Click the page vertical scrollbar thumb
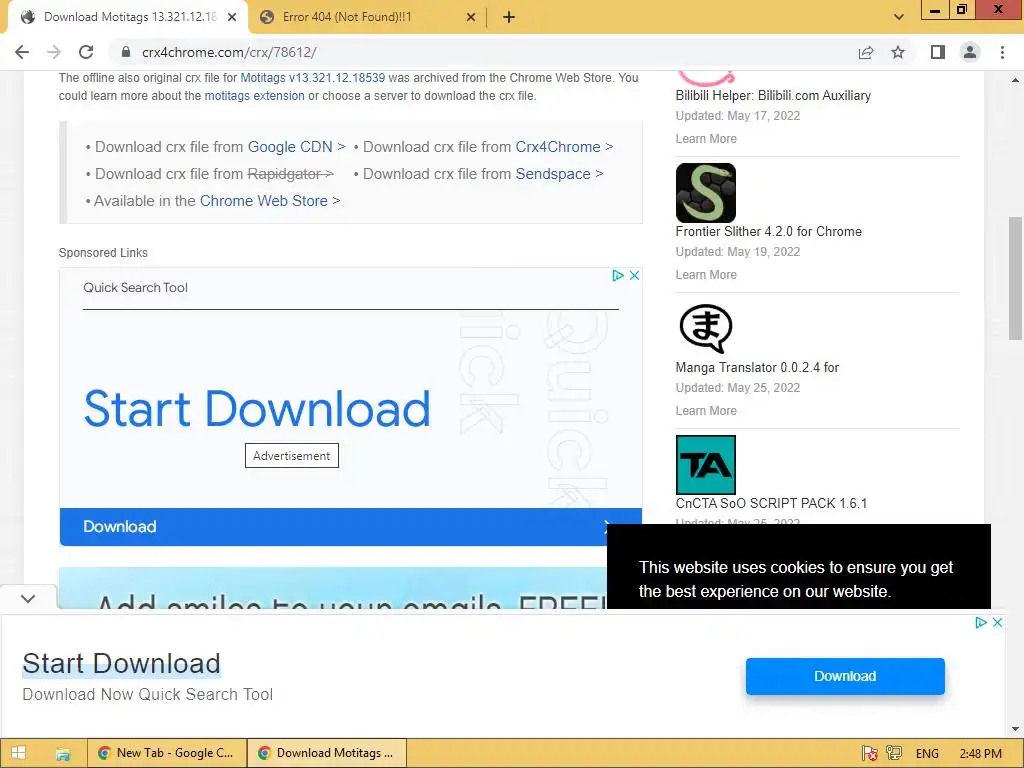The height and width of the screenshot is (768, 1024). (x=1015, y=278)
